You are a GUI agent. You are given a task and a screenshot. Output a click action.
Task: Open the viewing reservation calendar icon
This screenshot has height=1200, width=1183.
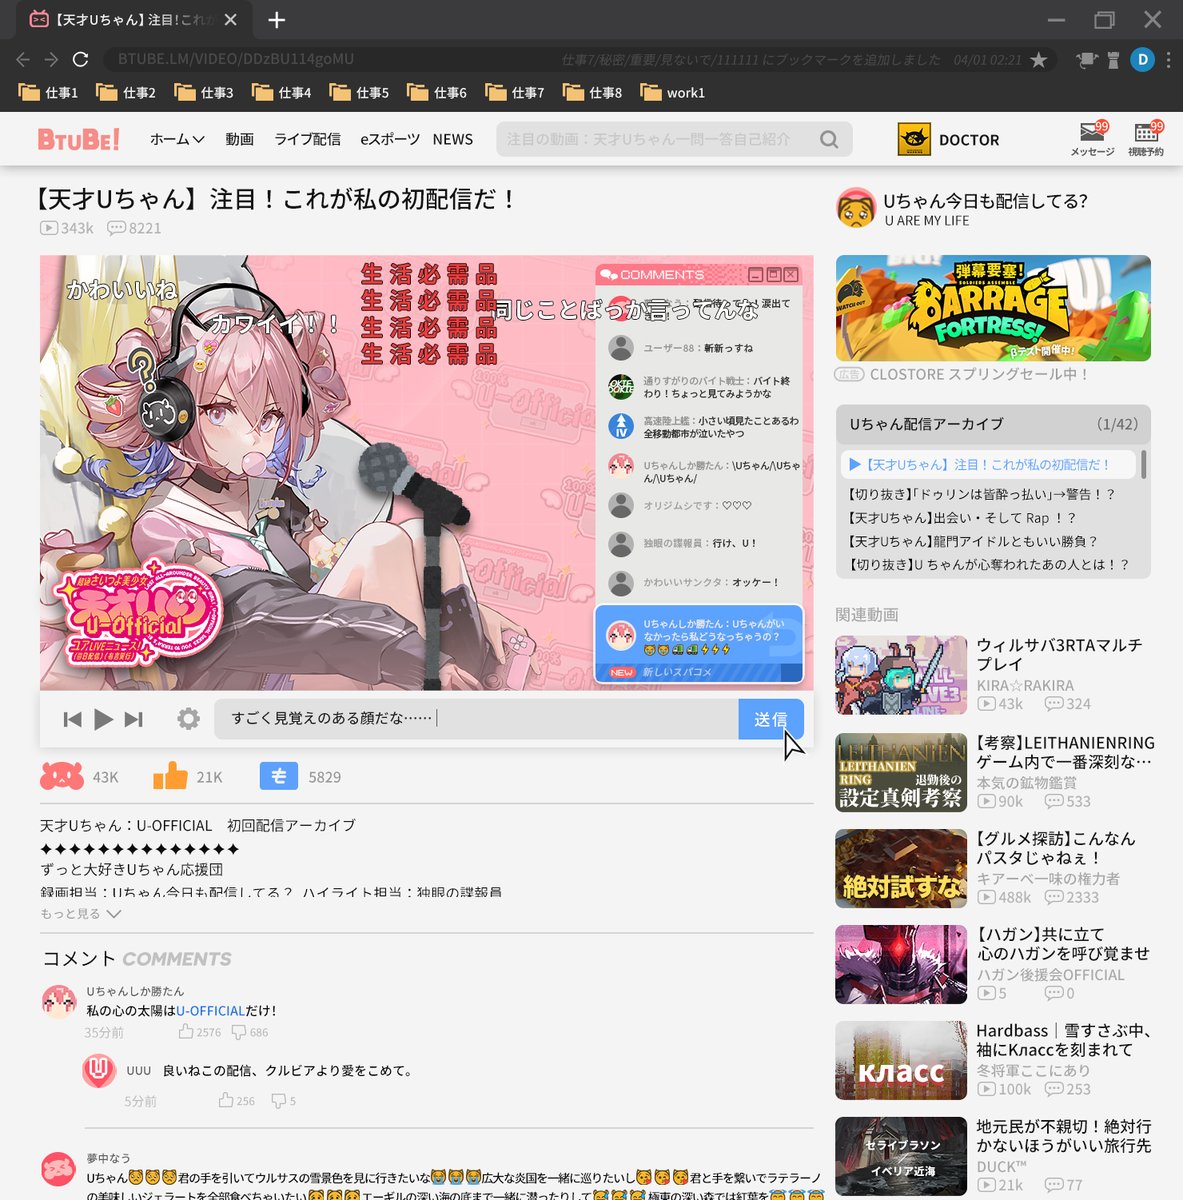click(1146, 133)
